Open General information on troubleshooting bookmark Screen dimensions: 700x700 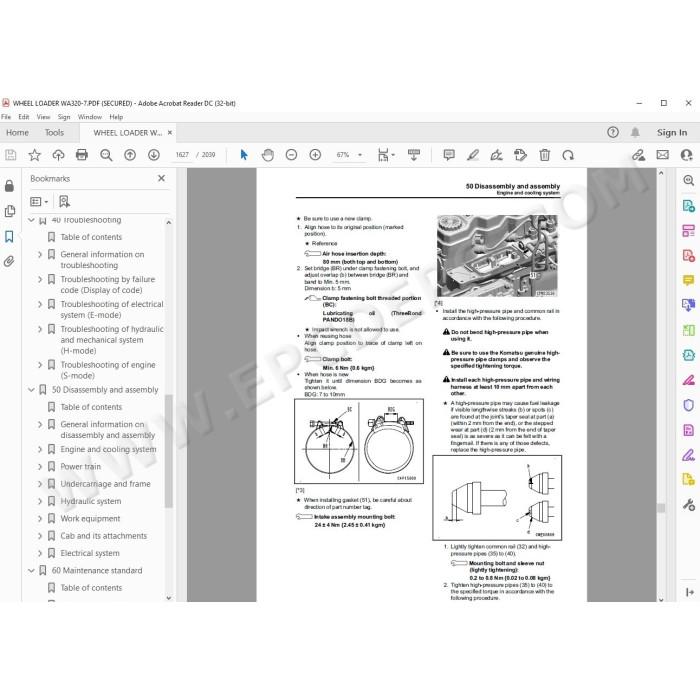[102, 260]
